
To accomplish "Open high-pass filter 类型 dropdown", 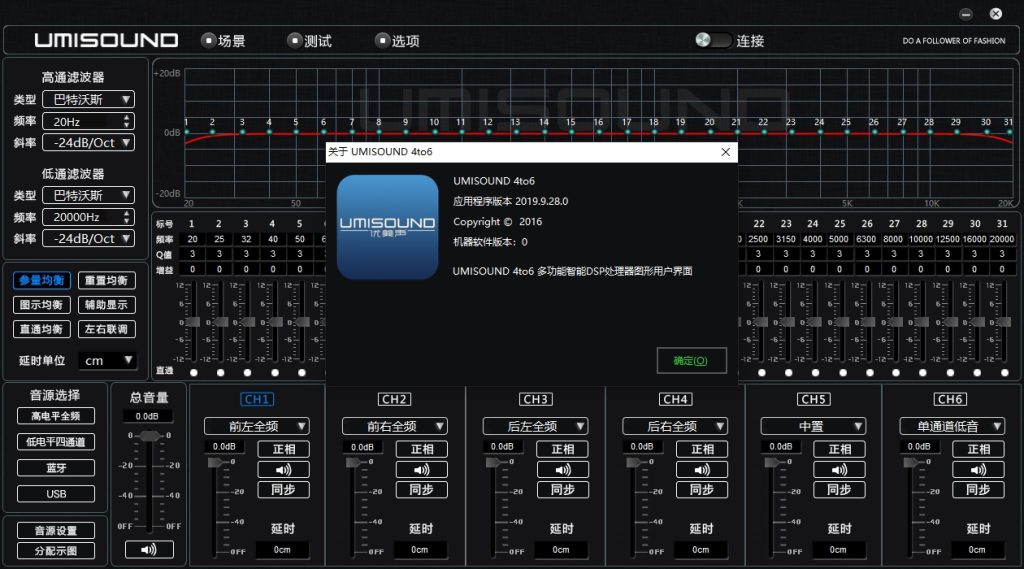I will point(89,99).
